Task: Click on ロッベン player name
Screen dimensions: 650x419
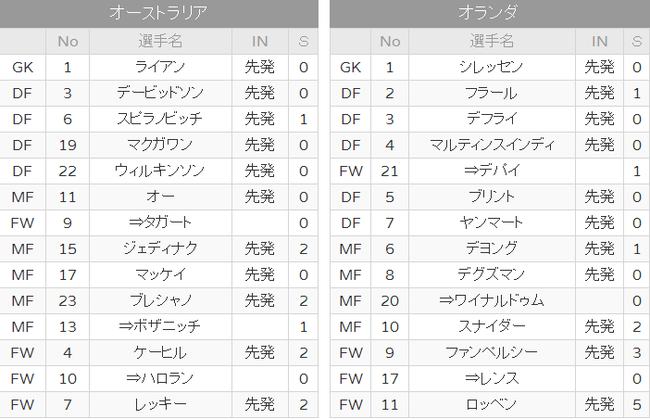Action: point(491,404)
